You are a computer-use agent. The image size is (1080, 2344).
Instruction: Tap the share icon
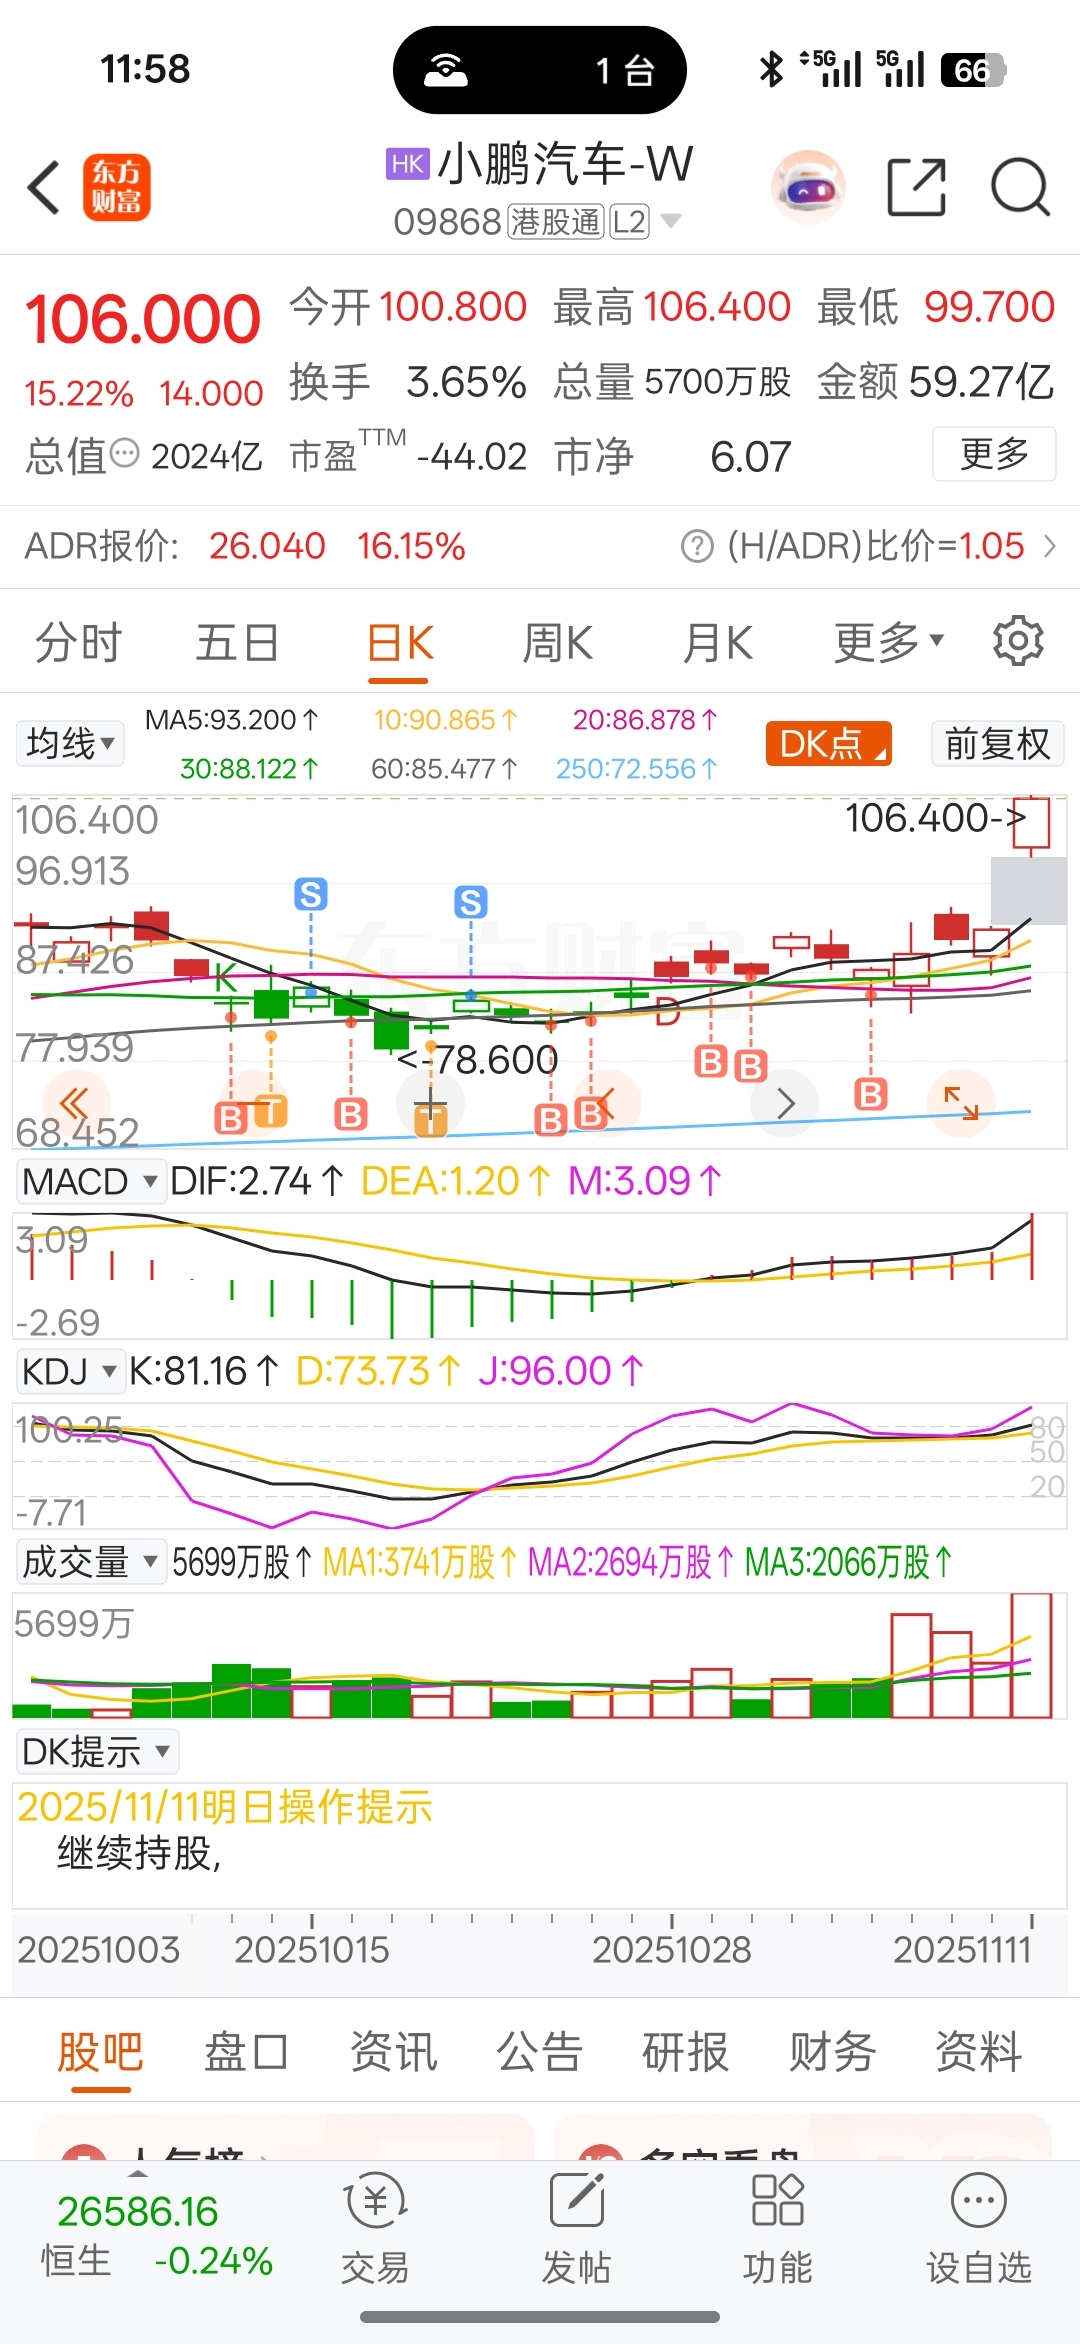917,187
